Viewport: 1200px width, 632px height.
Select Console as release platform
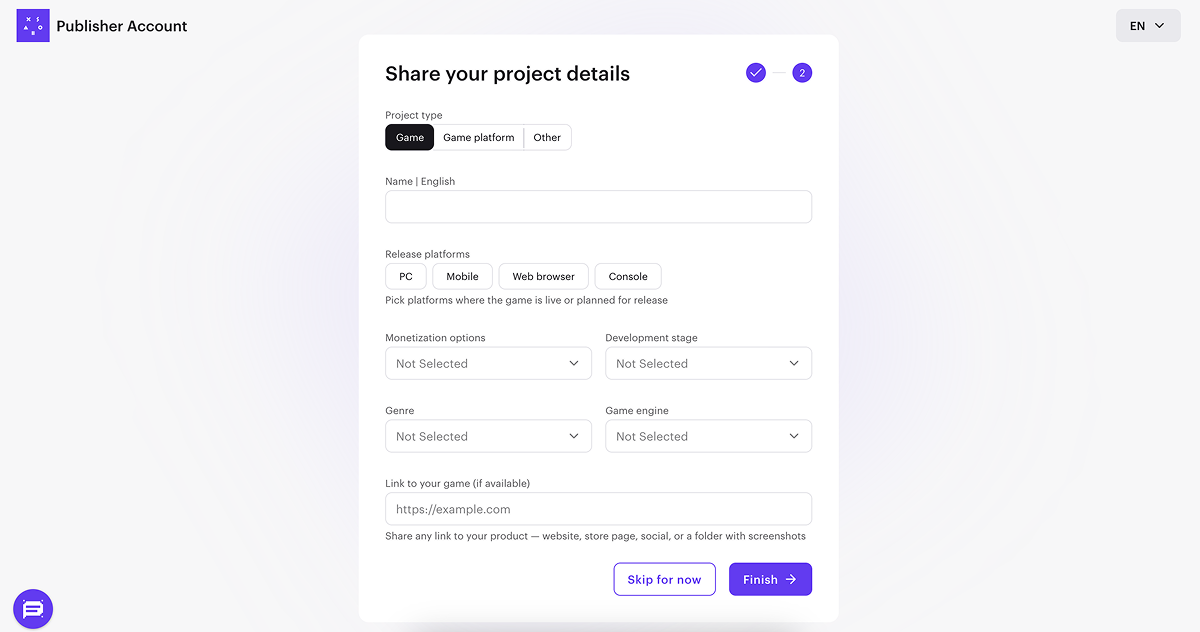(x=628, y=277)
